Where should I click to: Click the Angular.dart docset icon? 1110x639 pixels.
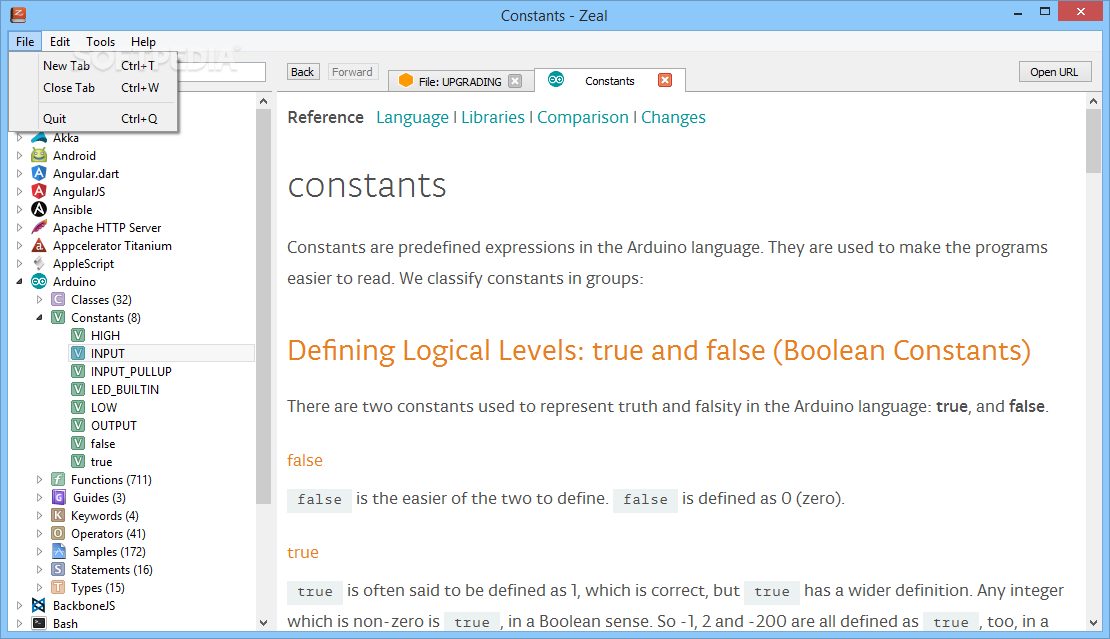tap(39, 173)
